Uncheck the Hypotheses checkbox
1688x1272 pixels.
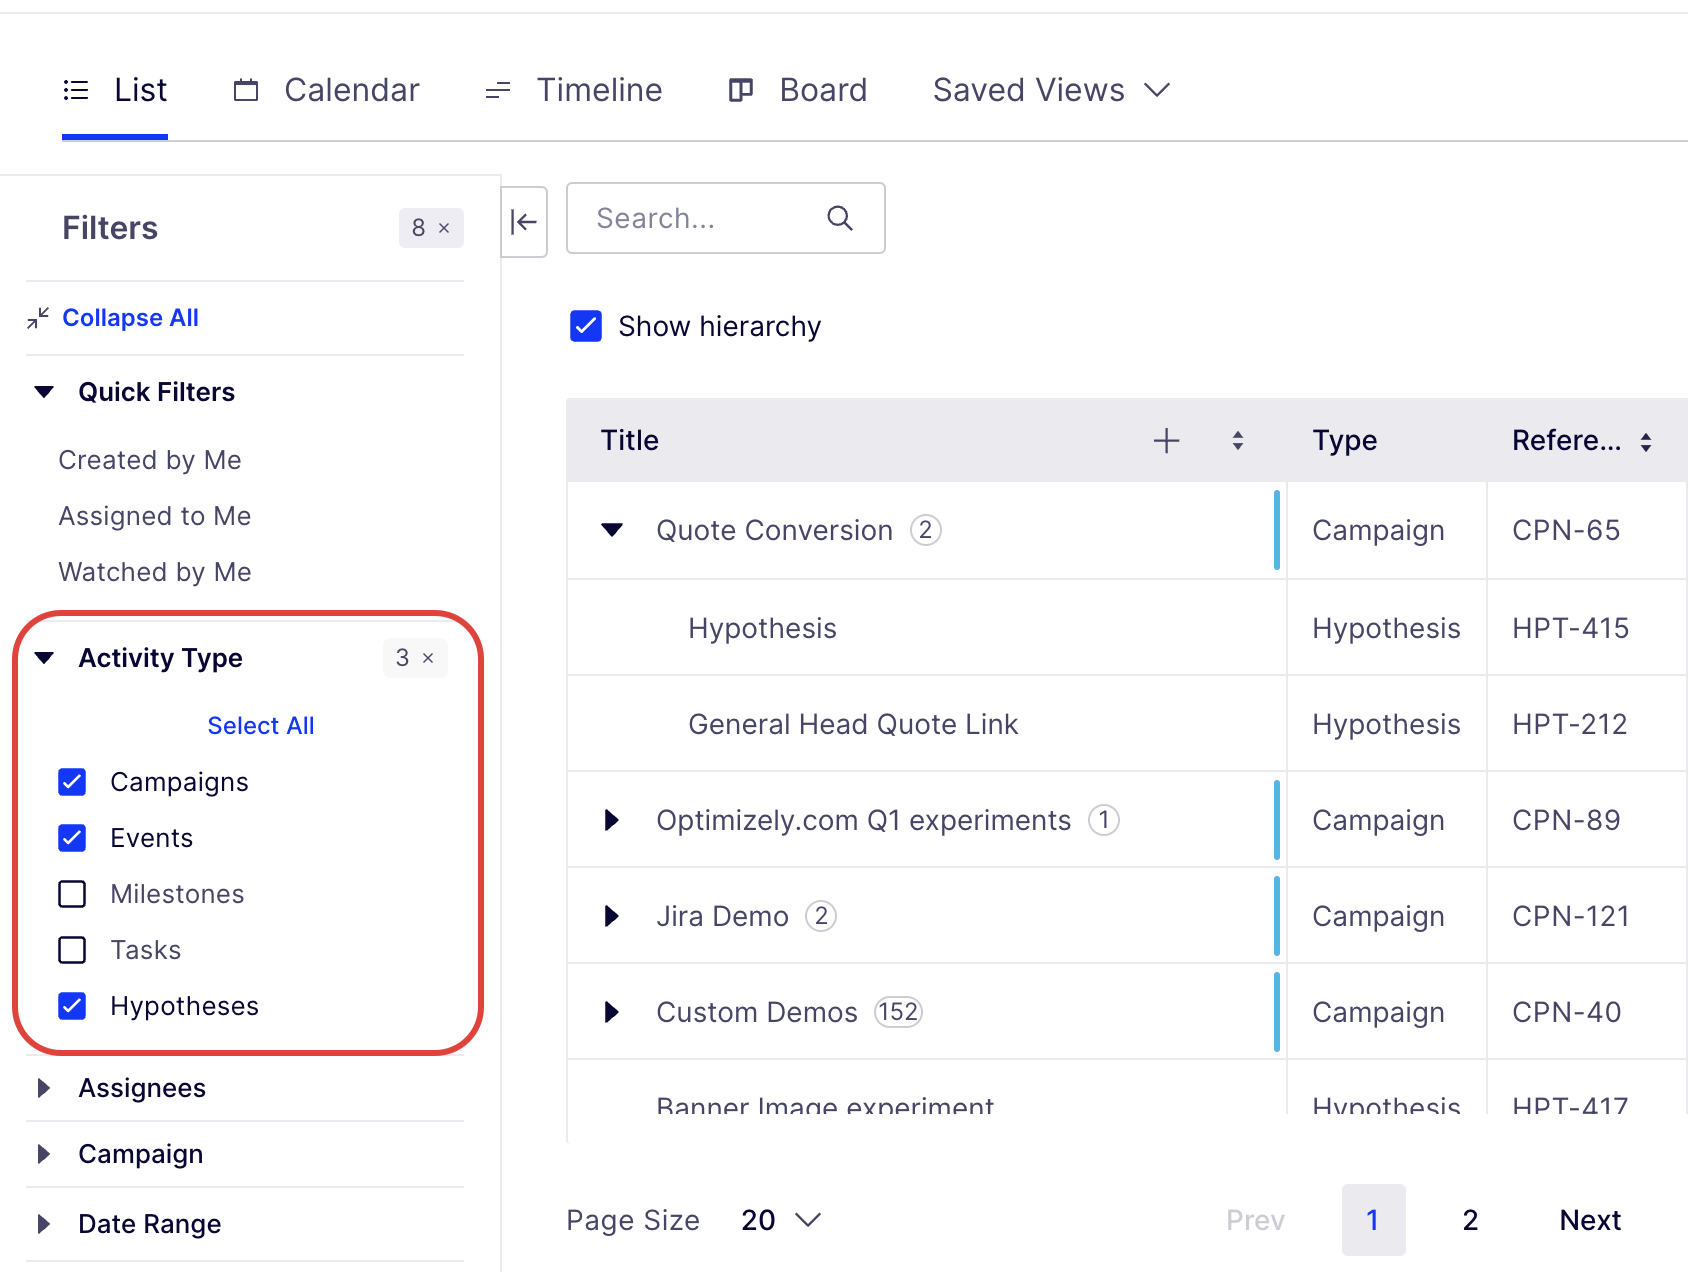click(72, 1006)
